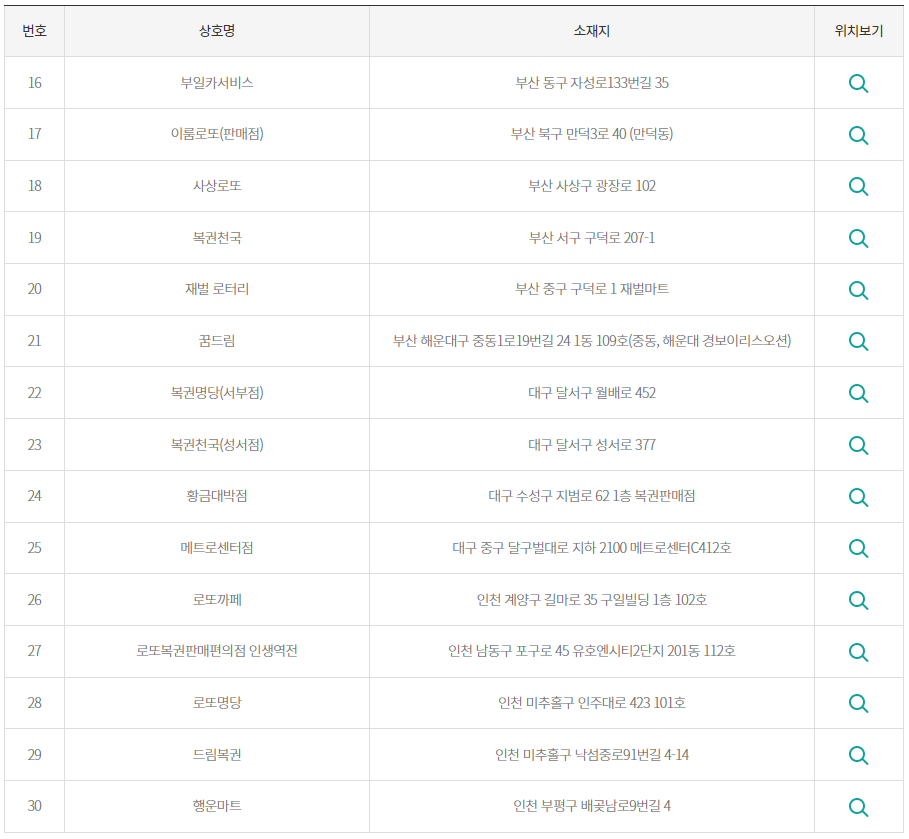View location of 사상로또
909x839 pixels.
coord(858,187)
